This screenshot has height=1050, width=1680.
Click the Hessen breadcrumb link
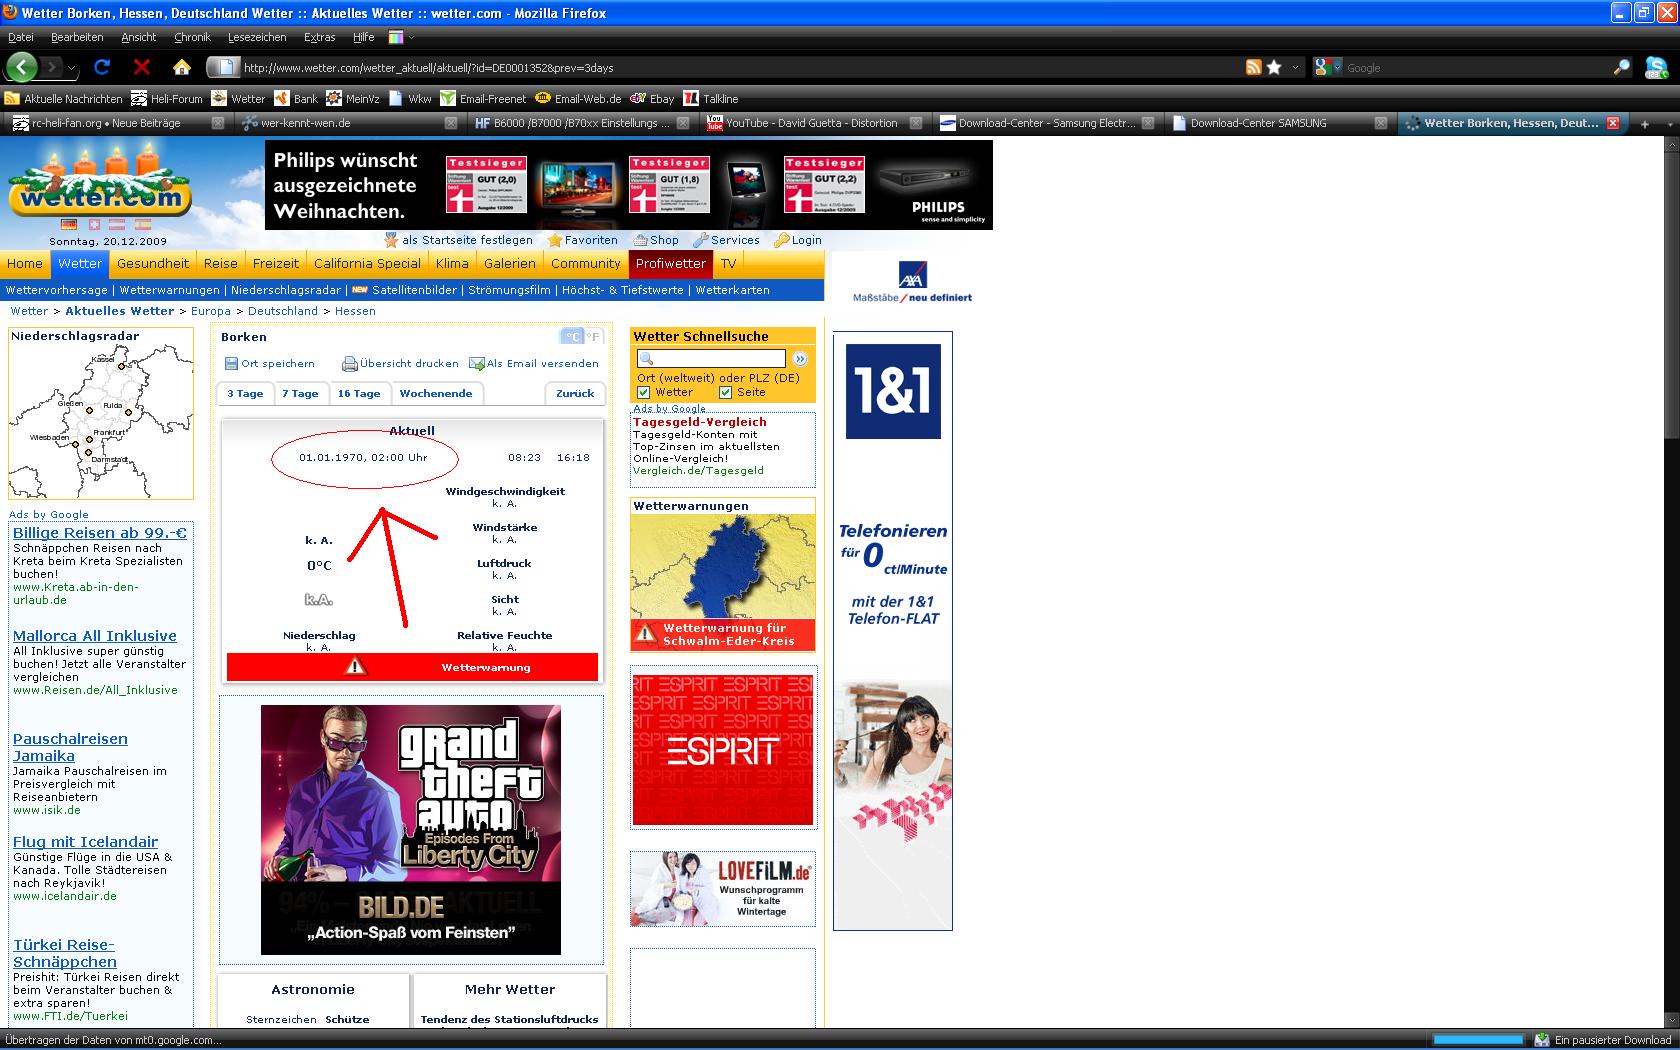[x=355, y=311]
